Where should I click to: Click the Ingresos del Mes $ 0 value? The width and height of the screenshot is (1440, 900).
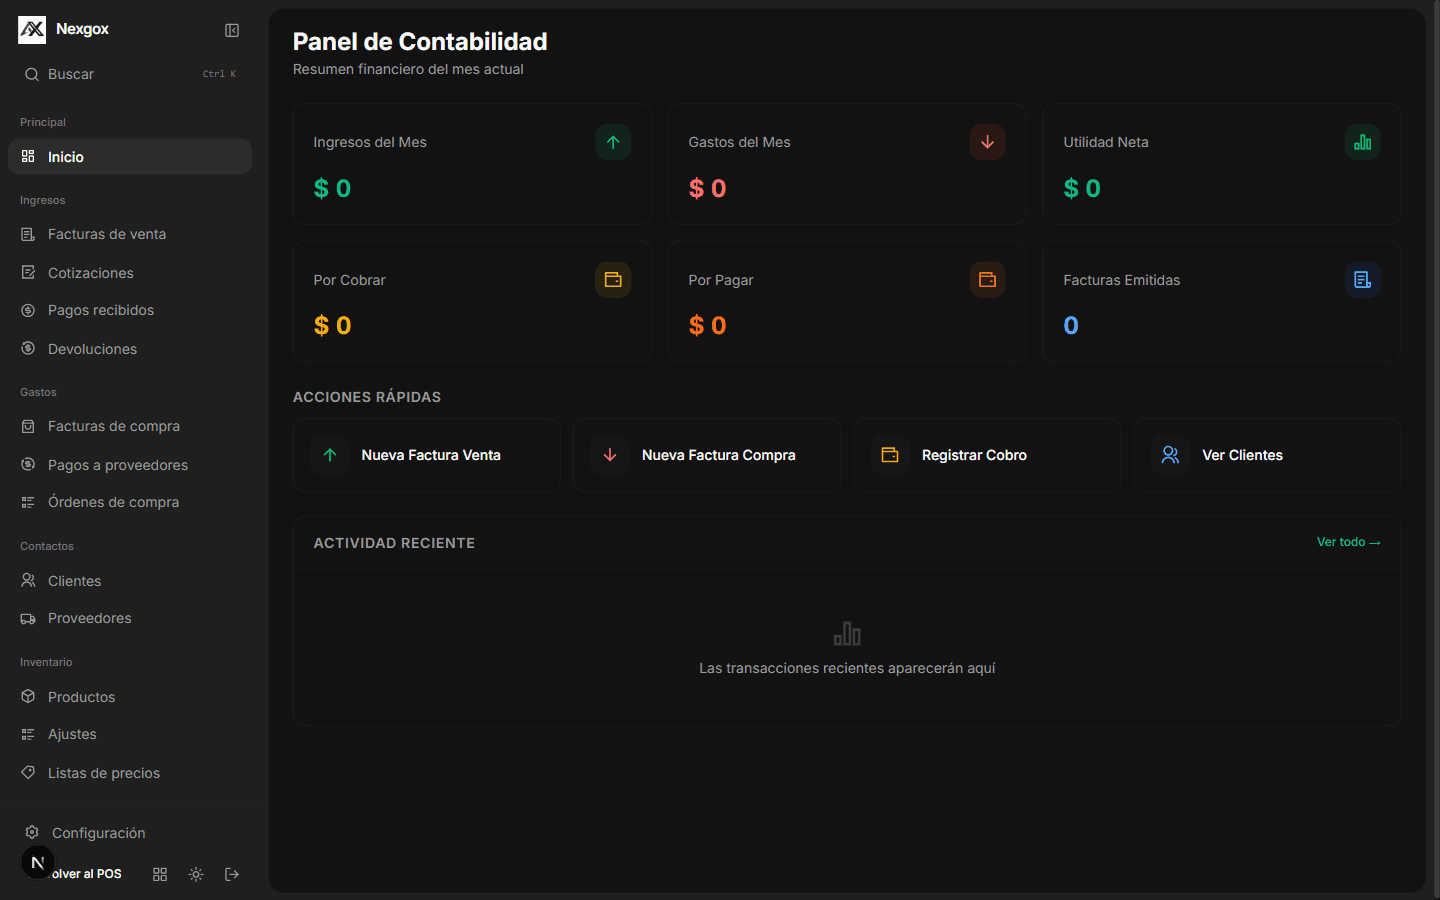[332, 188]
